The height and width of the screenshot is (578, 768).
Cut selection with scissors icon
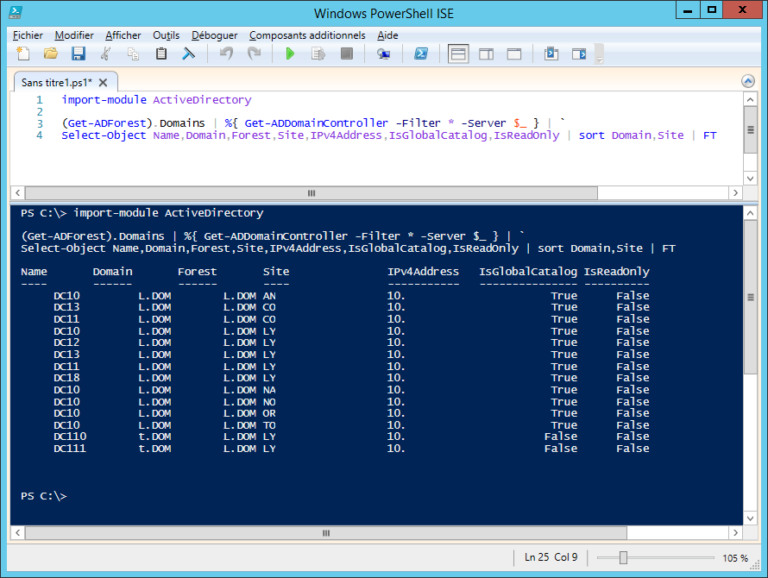coord(105,53)
